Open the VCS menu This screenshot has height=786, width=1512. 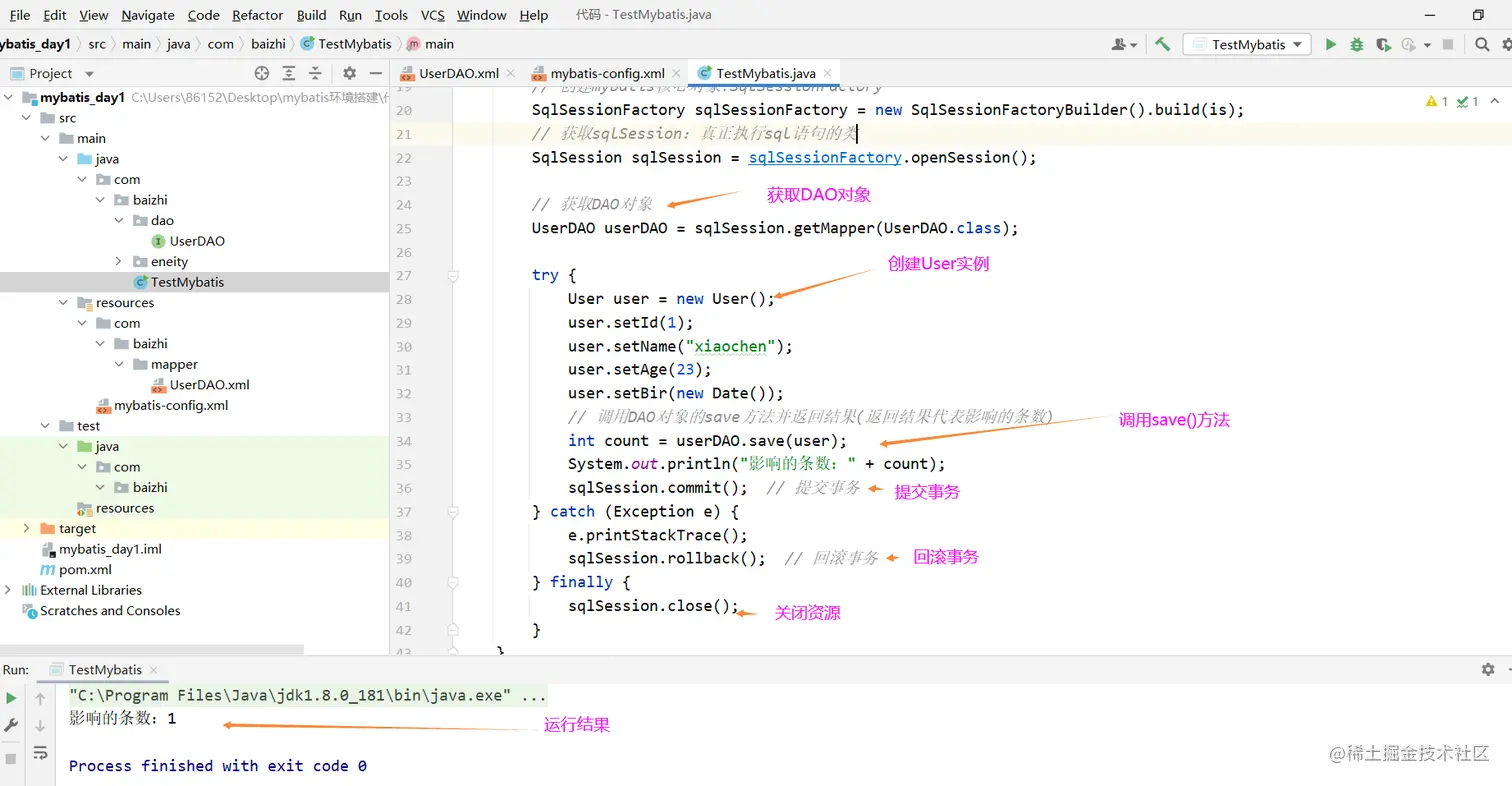click(x=433, y=15)
